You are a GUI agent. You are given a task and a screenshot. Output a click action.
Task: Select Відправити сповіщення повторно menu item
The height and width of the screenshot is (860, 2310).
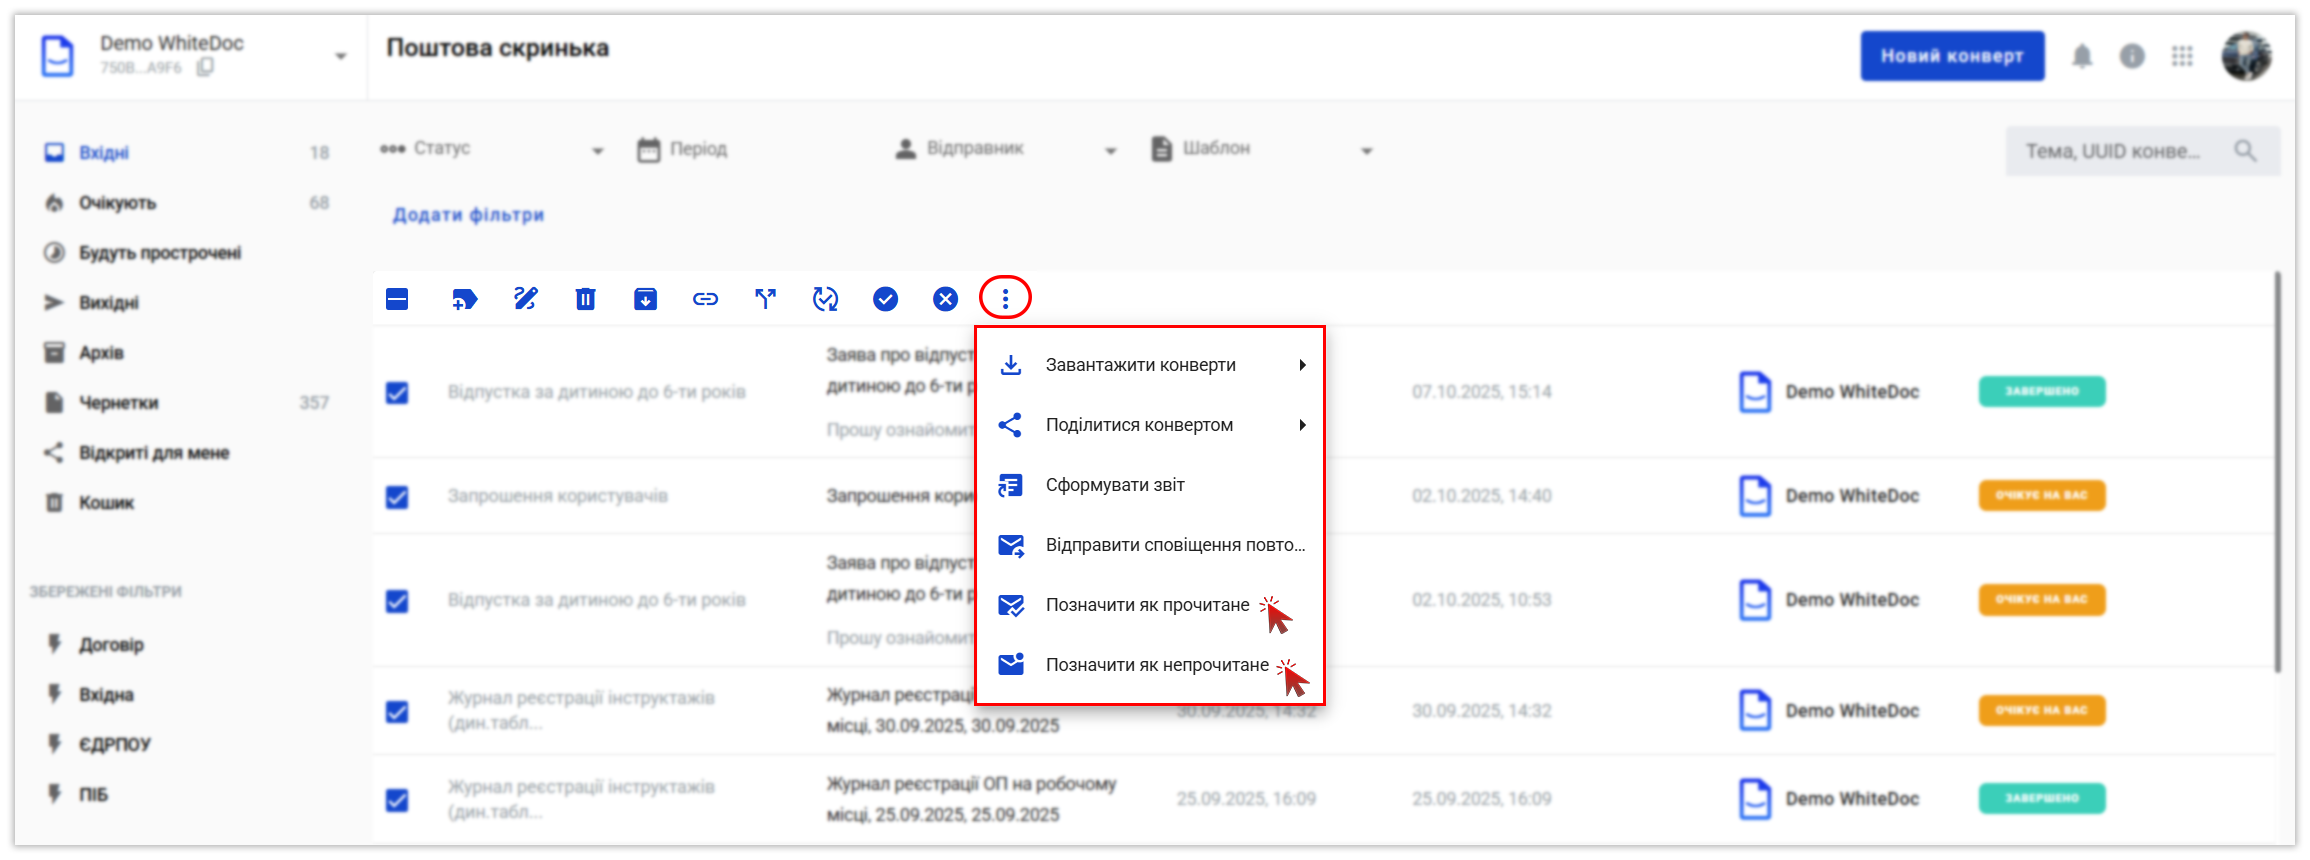[1150, 545]
